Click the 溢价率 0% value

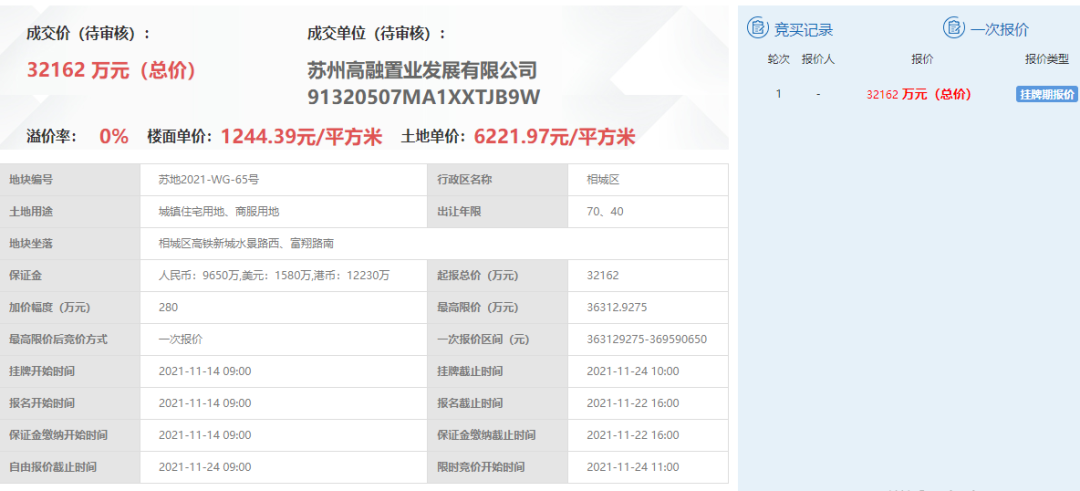(x=114, y=136)
